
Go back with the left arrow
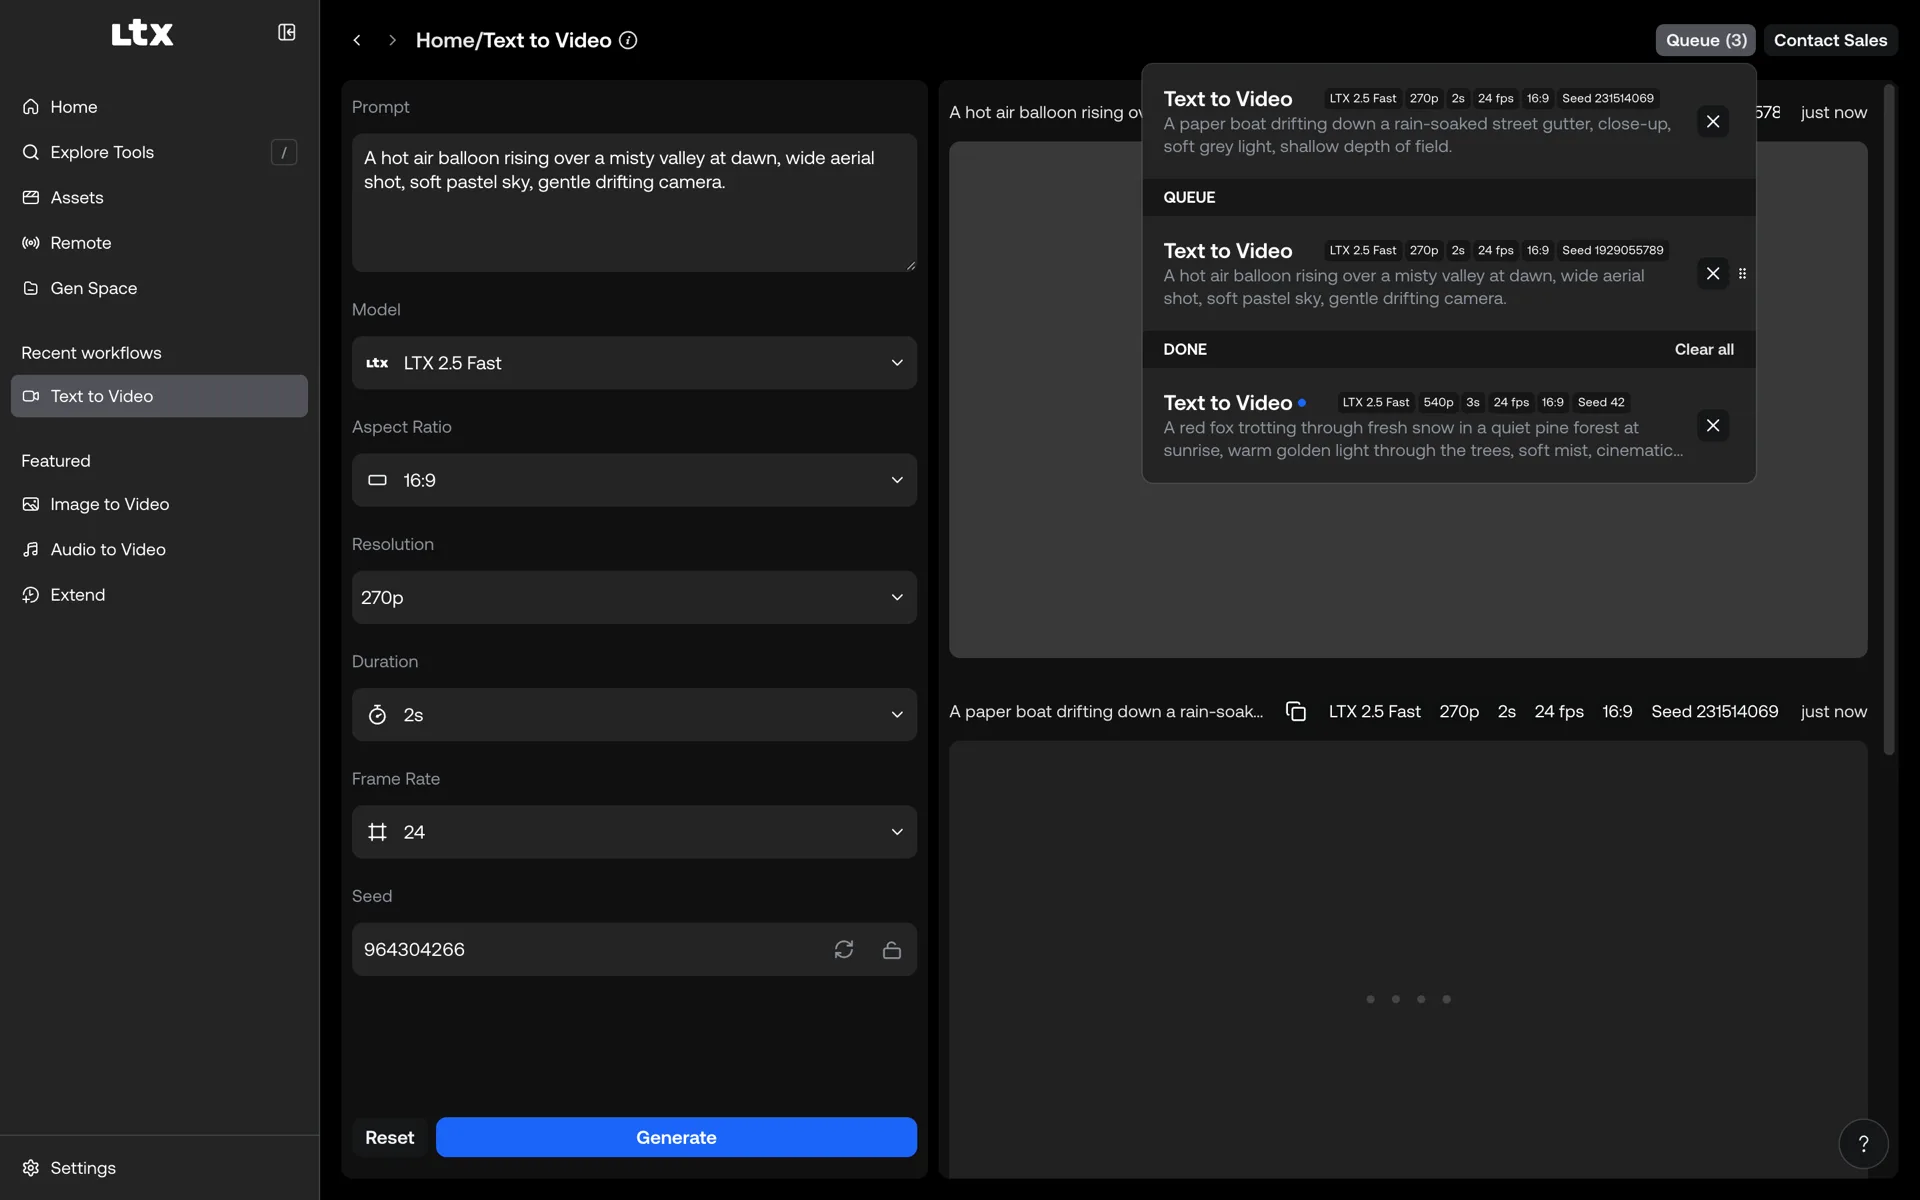click(357, 40)
